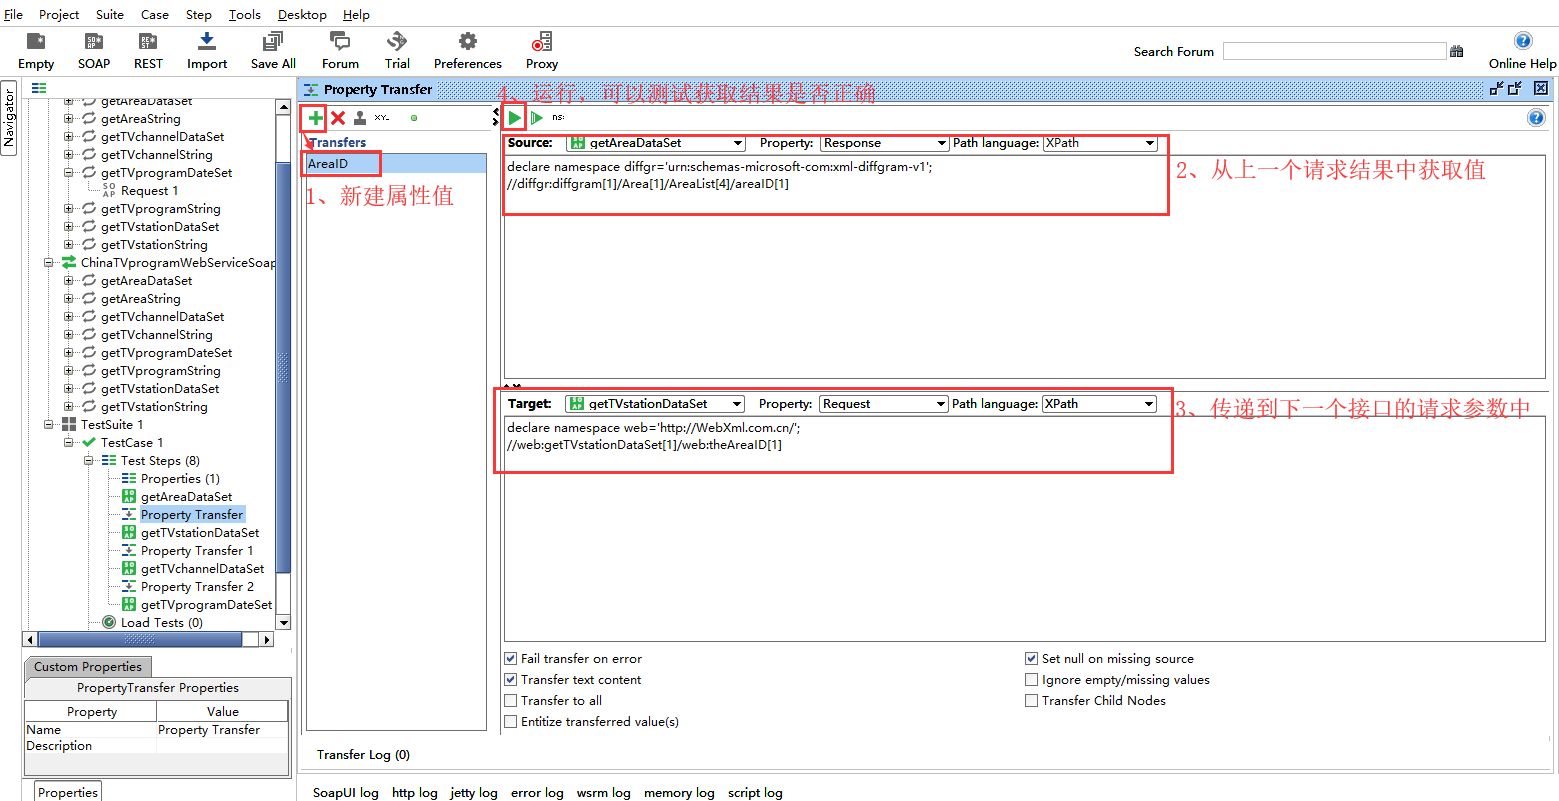Select Property Transfer 1 test step
The image size is (1559, 801).
pyautogui.click(x=196, y=551)
